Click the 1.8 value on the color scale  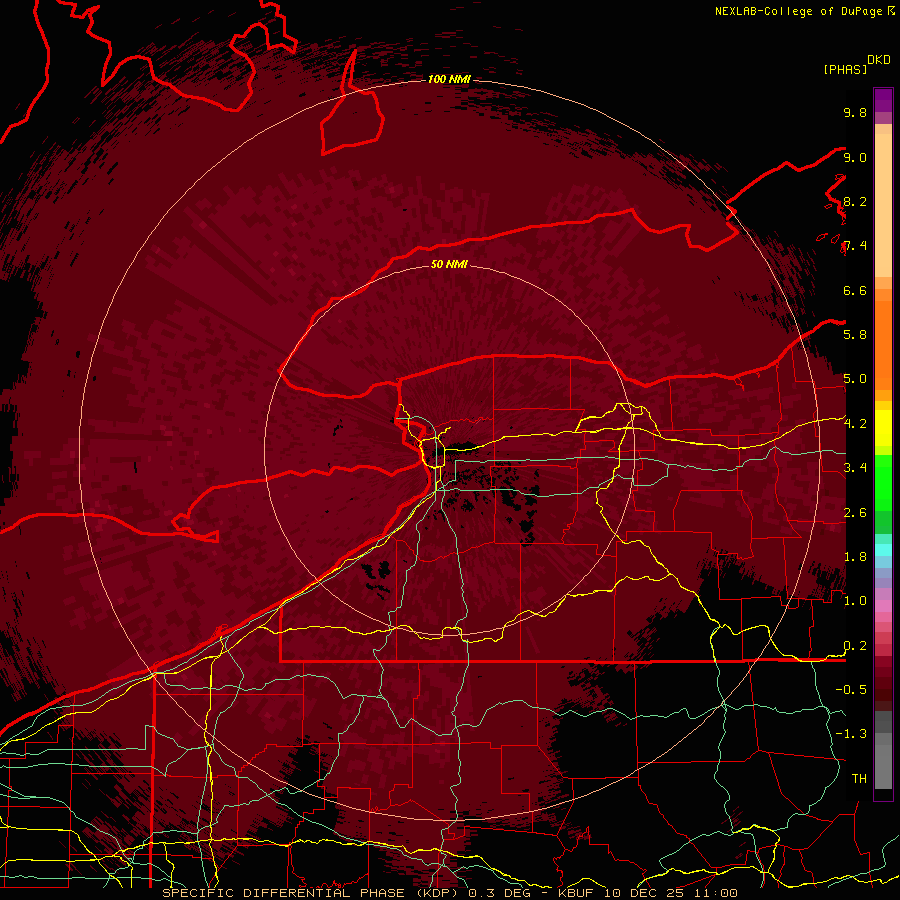pyautogui.click(x=855, y=556)
